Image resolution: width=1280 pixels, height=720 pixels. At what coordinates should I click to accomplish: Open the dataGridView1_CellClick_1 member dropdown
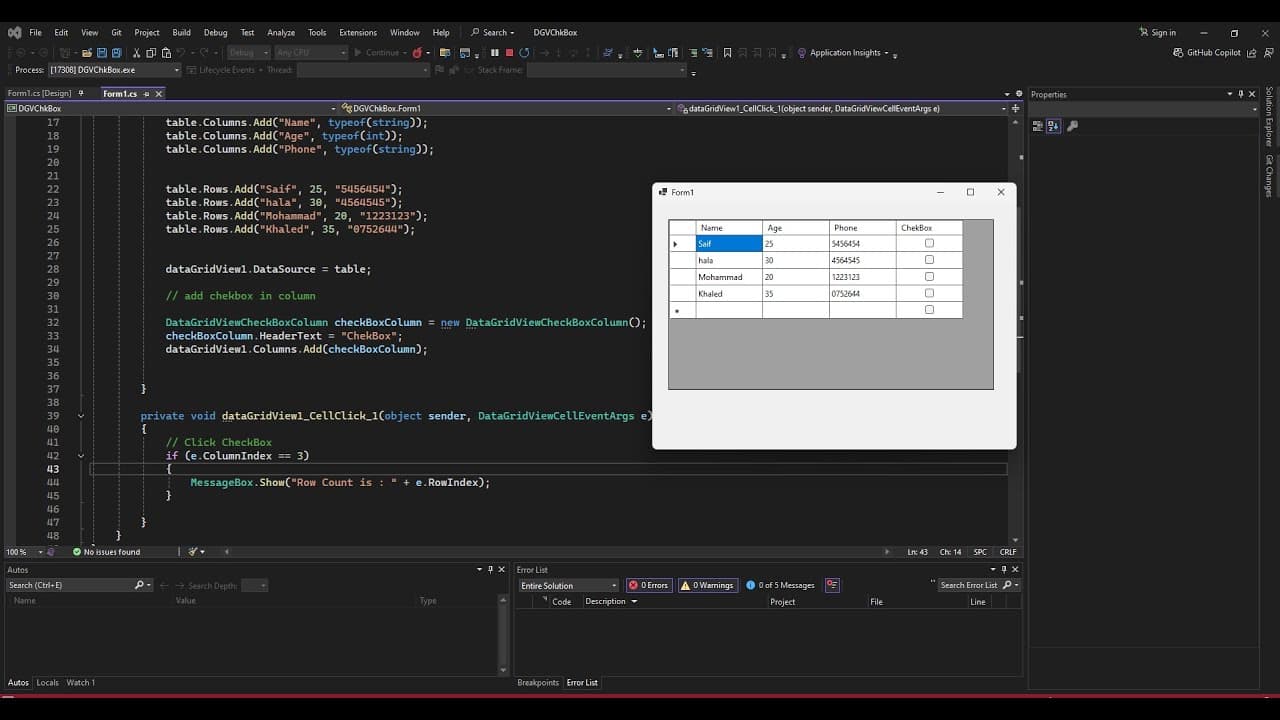[840, 108]
